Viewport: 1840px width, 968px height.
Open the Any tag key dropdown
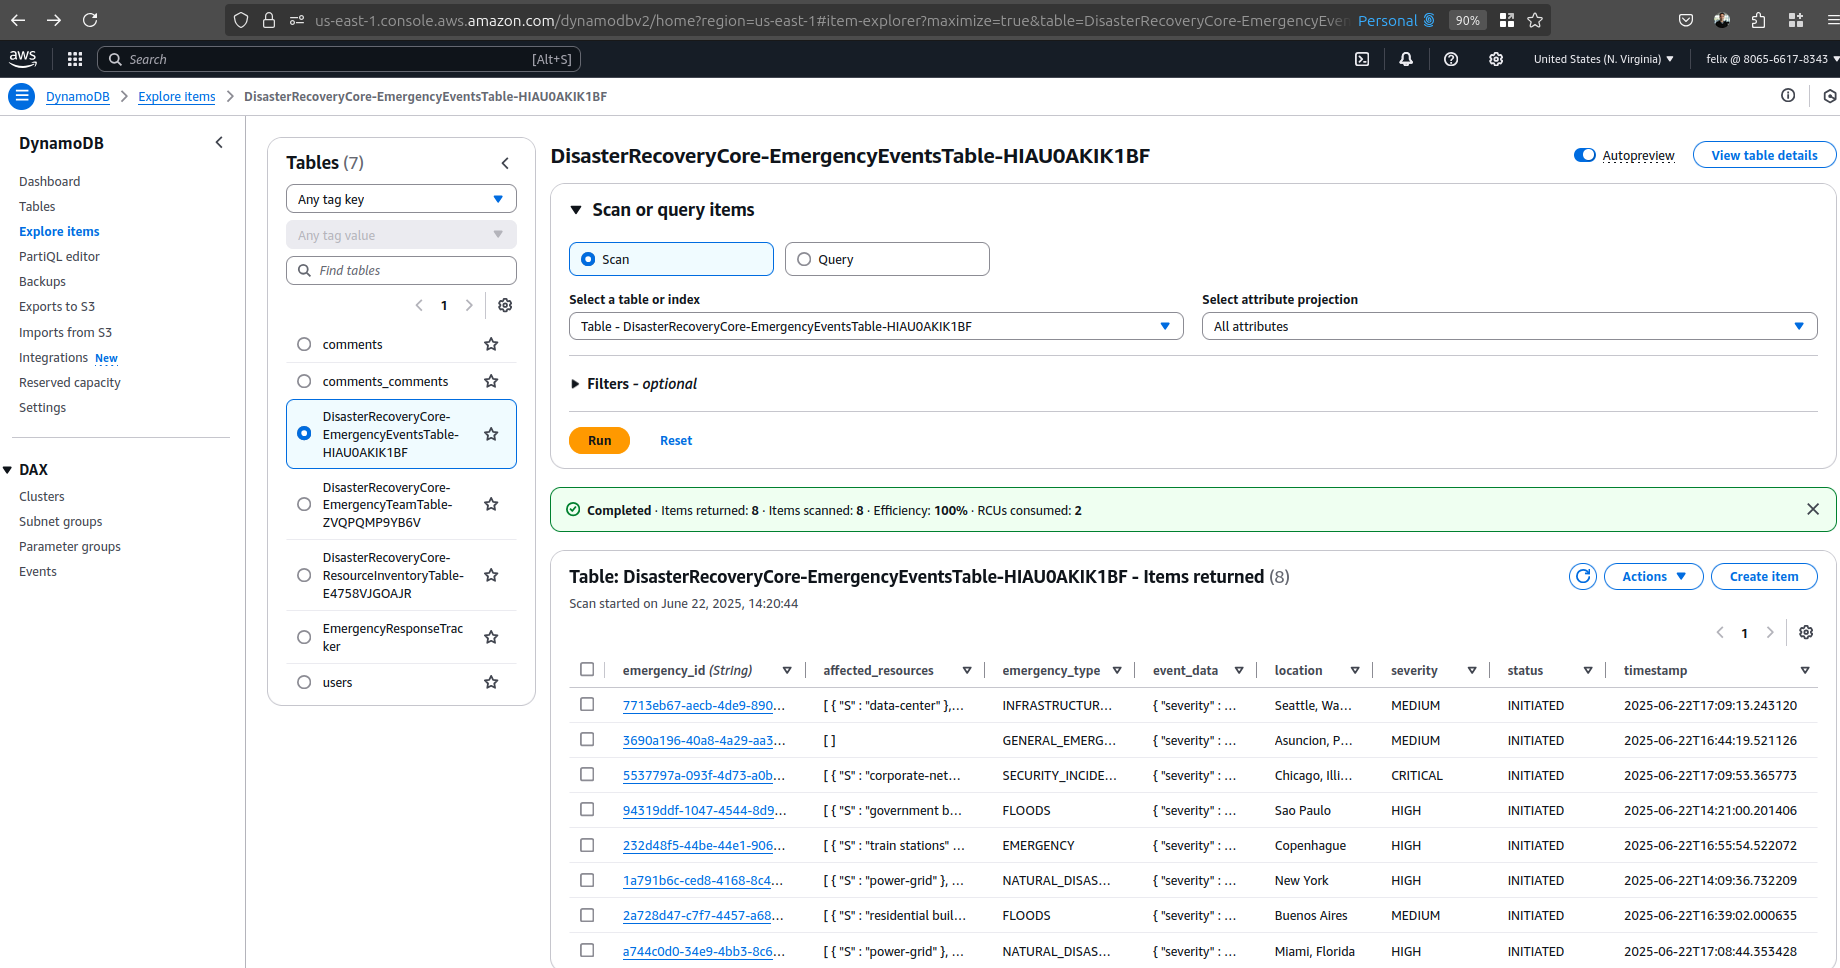(401, 199)
